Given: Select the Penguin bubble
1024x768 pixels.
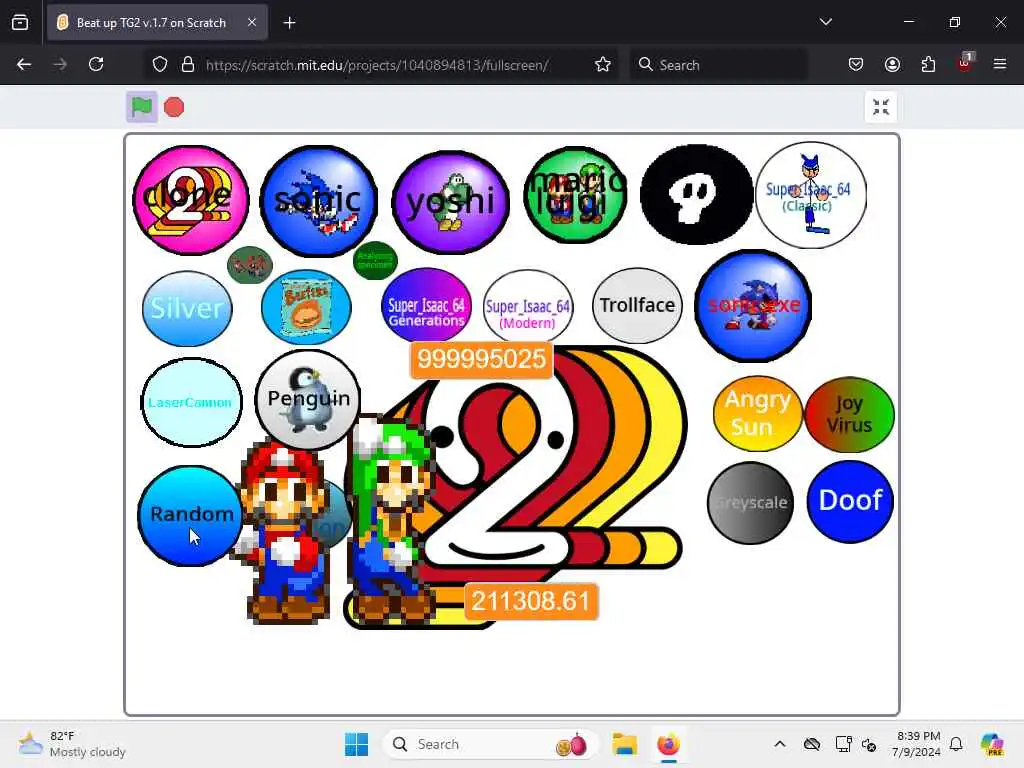Looking at the screenshot, I should click(x=307, y=399).
